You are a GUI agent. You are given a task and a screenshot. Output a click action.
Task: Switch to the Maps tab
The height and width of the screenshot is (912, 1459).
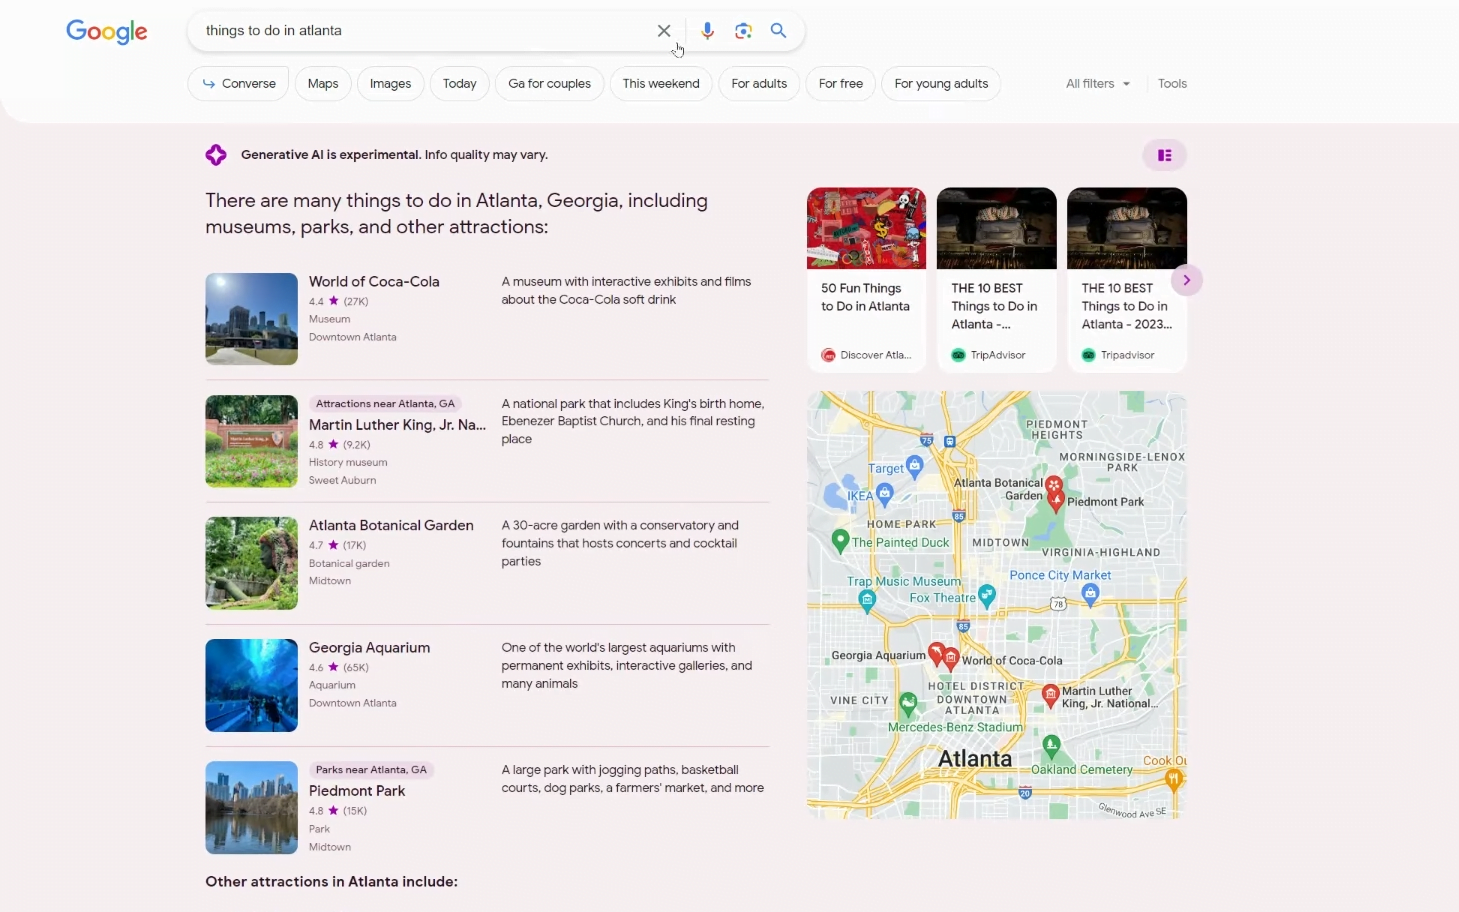click(x=323, y=84)
